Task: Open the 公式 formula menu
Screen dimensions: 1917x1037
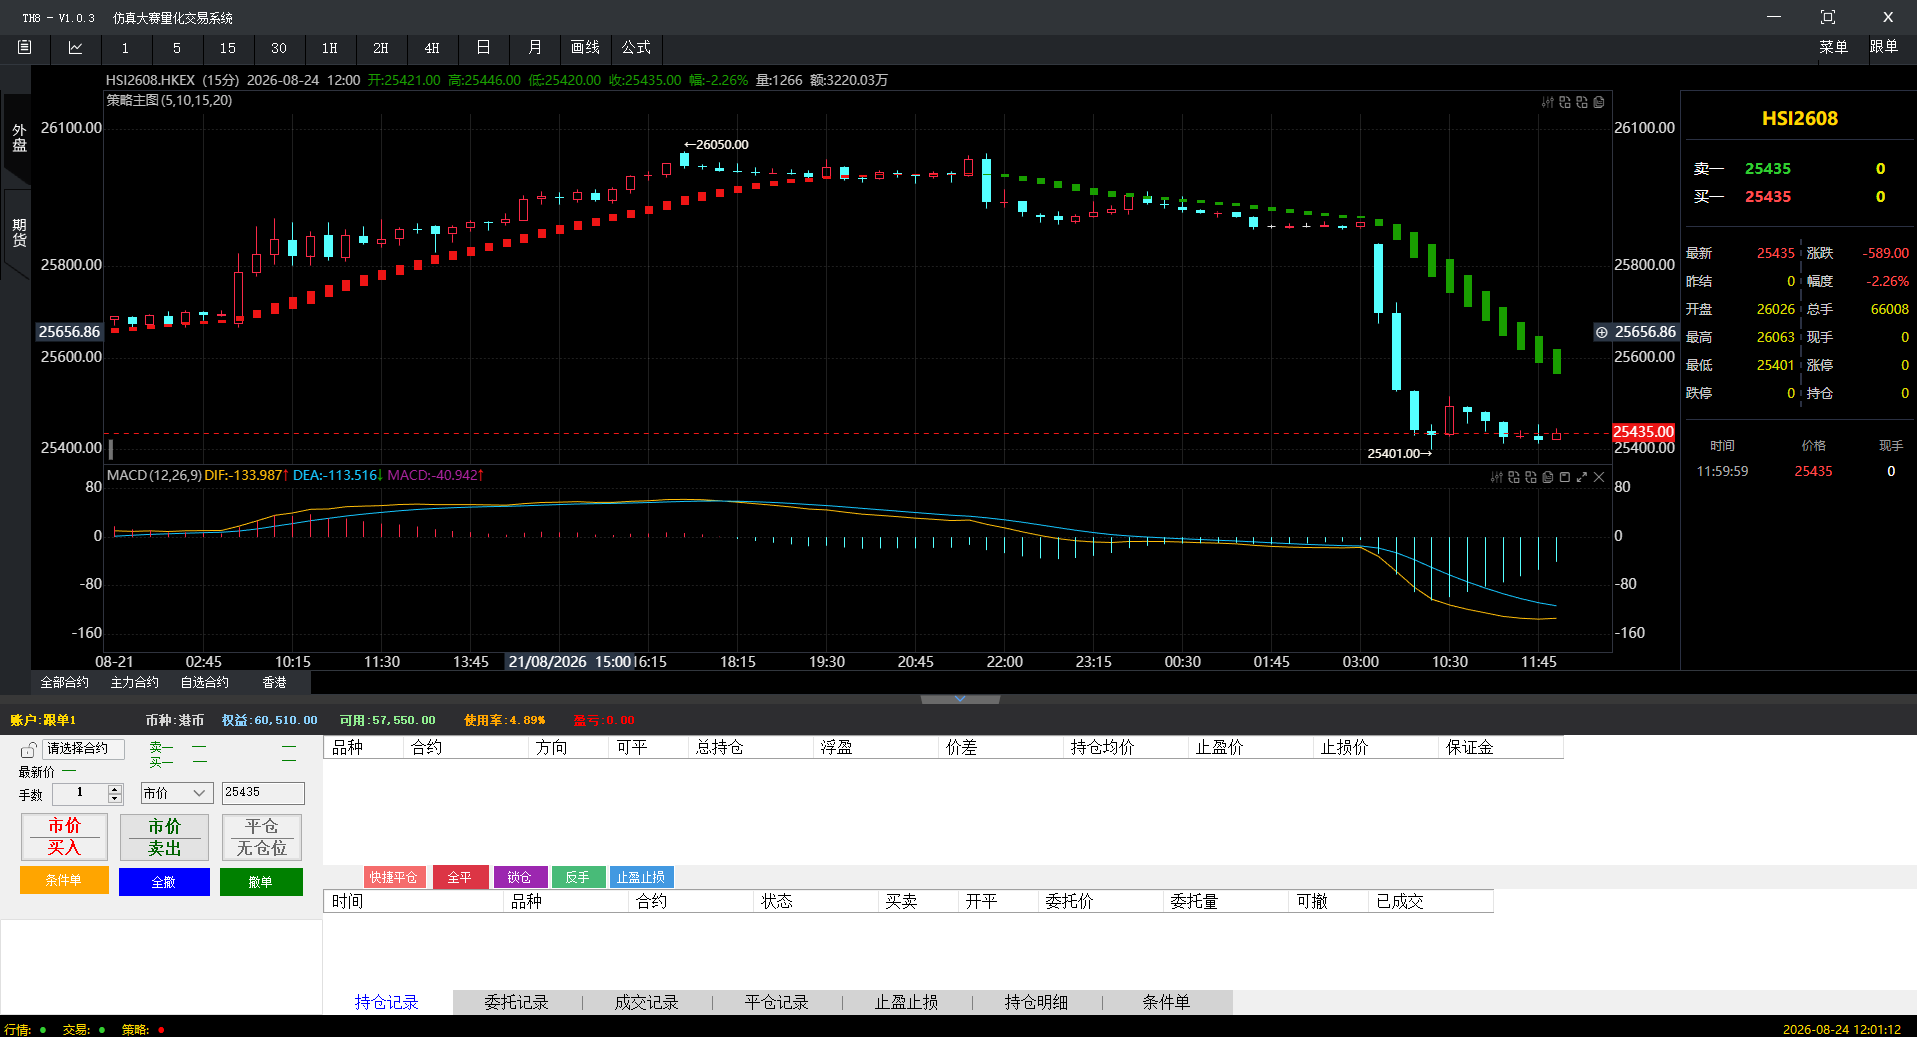Action: coord(636,47)
